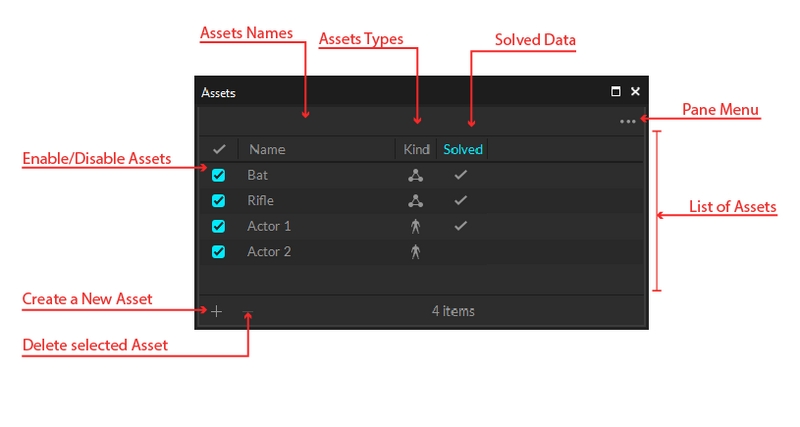800x427 pixels.
Task: Click the actor kind icon for Actor 1
Action: click(x=416, y=226)
